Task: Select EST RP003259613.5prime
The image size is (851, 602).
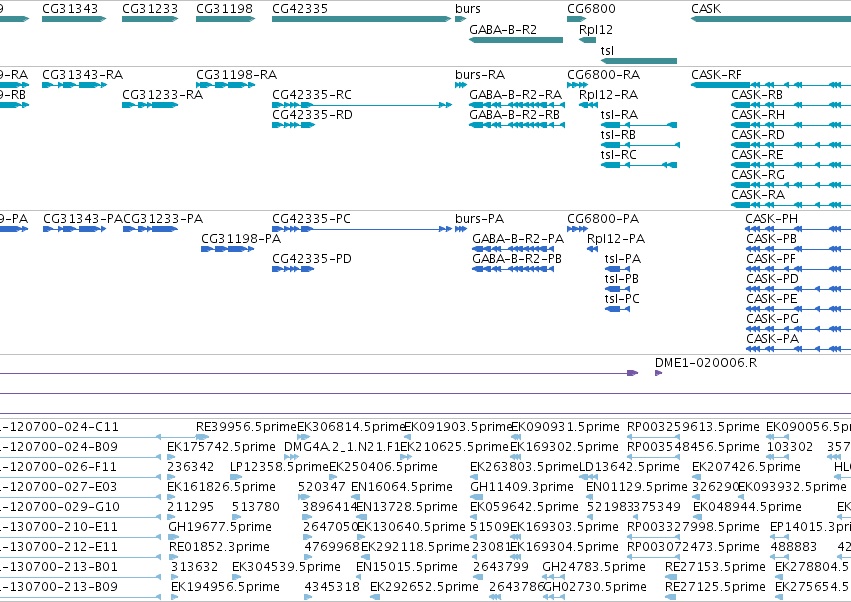Action: coord(653,437)
